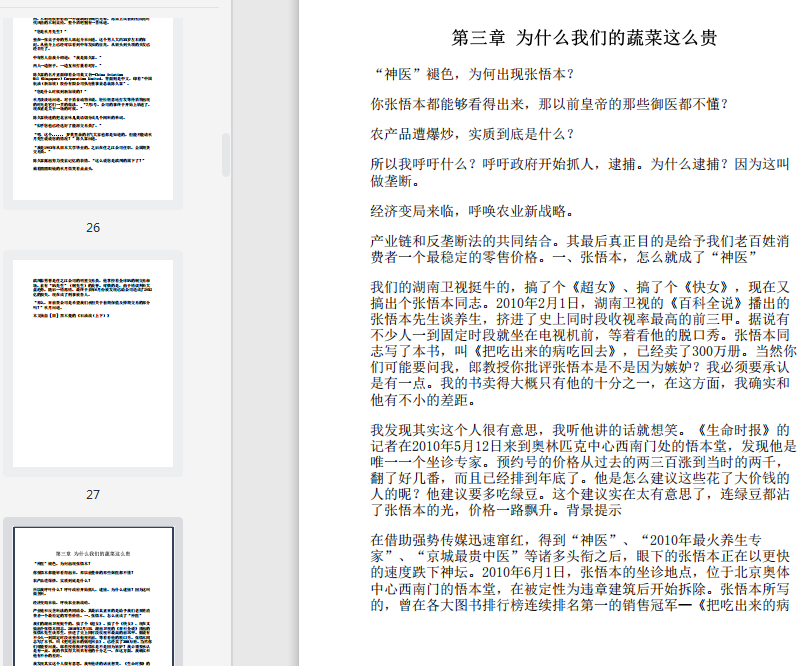
Task: Click the paragraph starting 我们的湖南卫视挺牛的
Action: click(x=584, y=343)
